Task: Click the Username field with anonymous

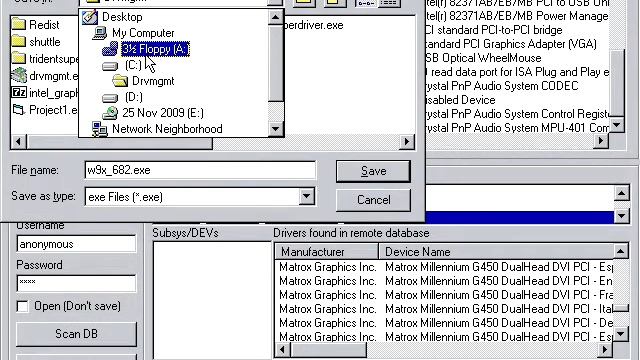Action: point(76,244)
